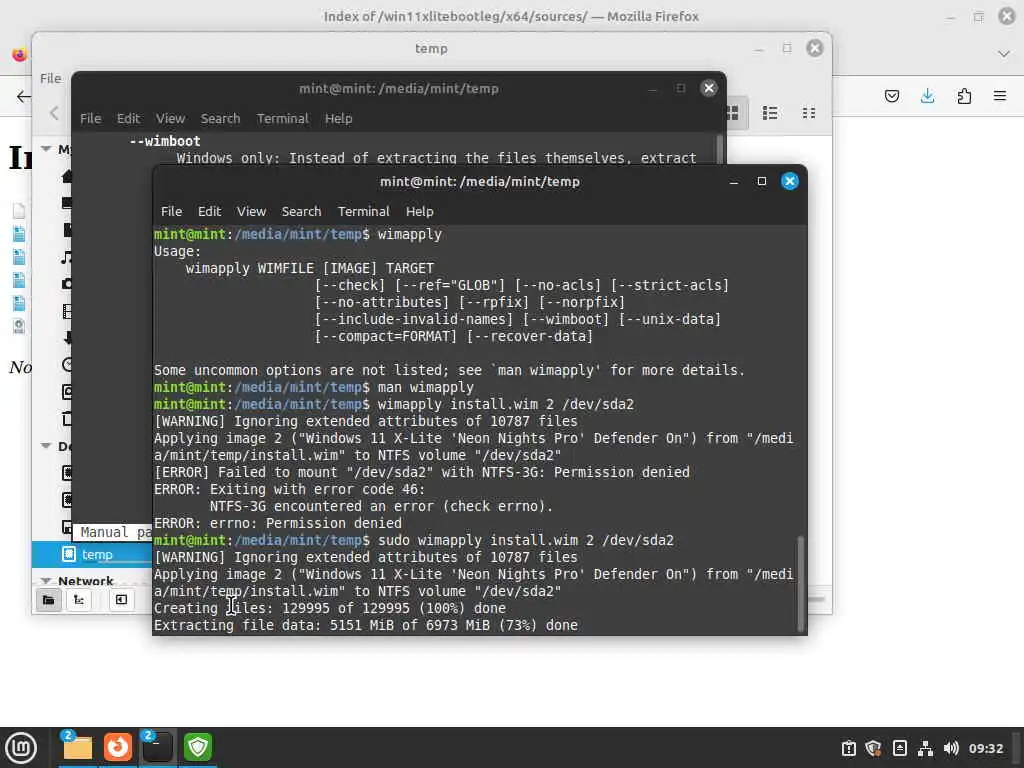Screen dimensions: 1024x768
Task: Open calendar from 09:32 clock
Action: coord(985,748)
